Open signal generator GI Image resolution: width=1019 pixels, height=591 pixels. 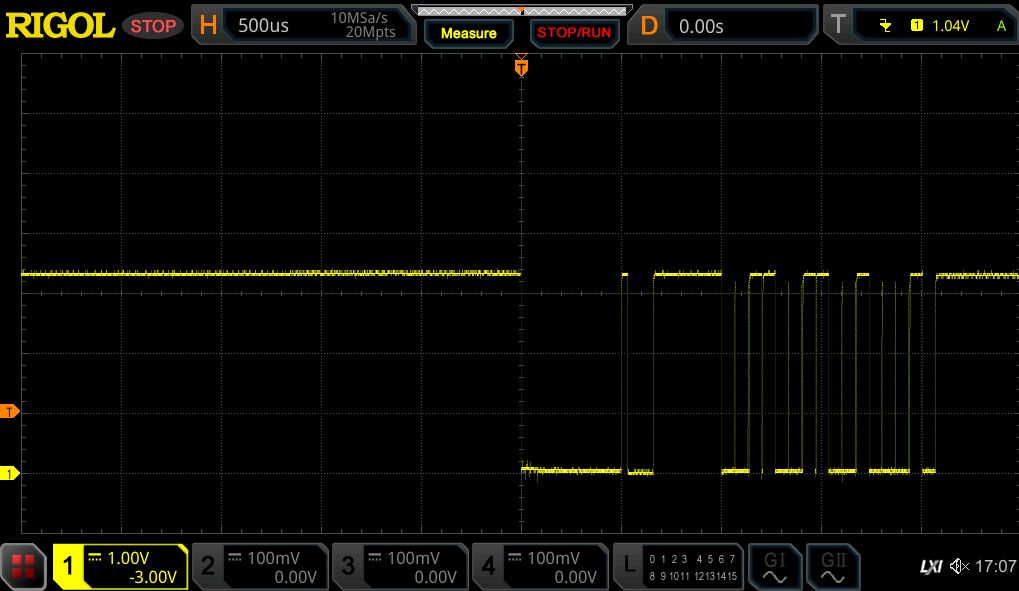(775, 568)
